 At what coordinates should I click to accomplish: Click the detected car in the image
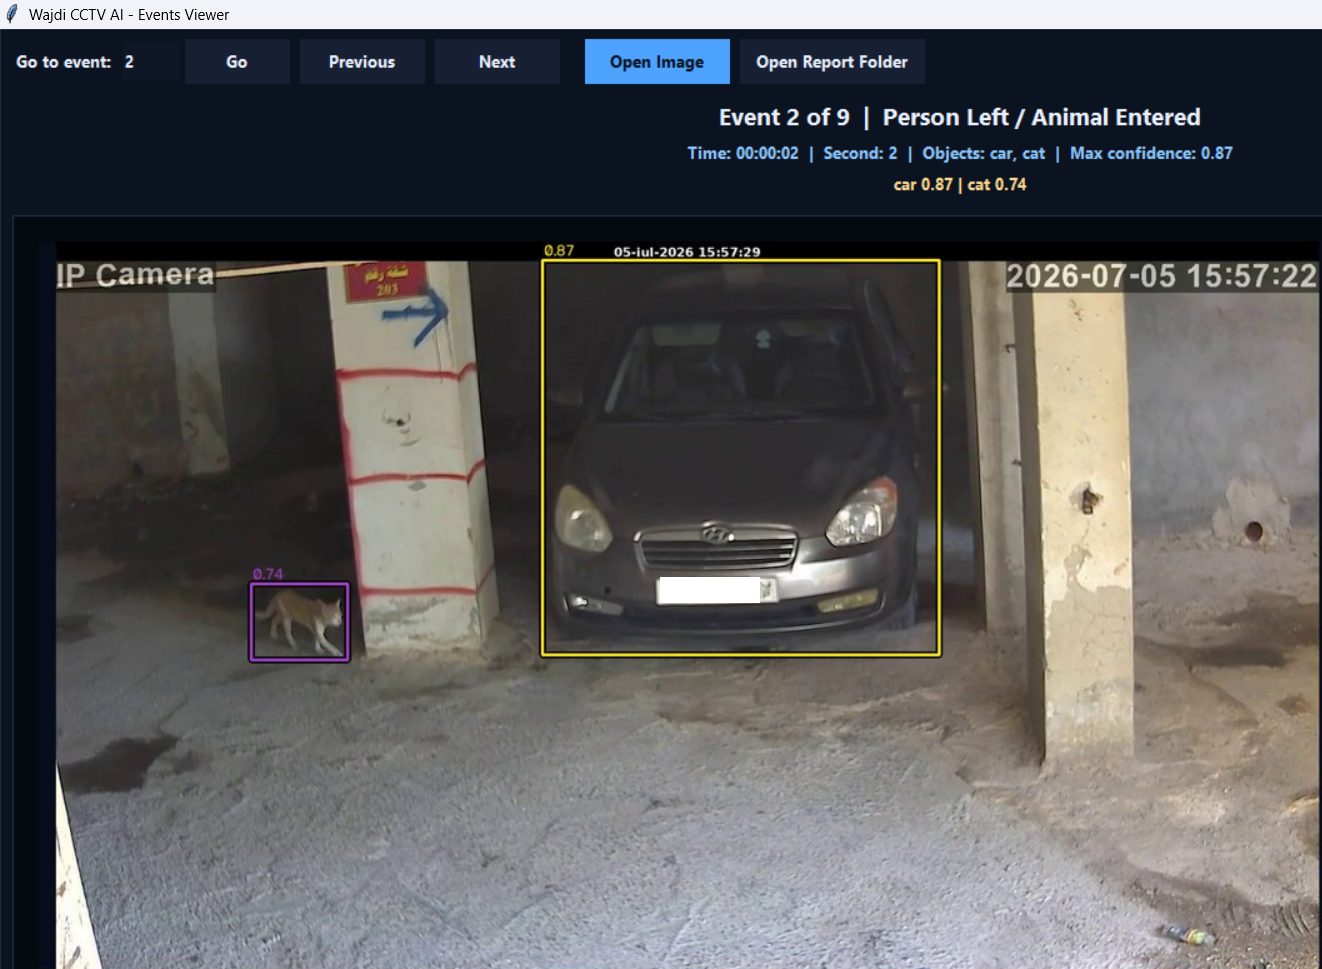pos(740,458)
